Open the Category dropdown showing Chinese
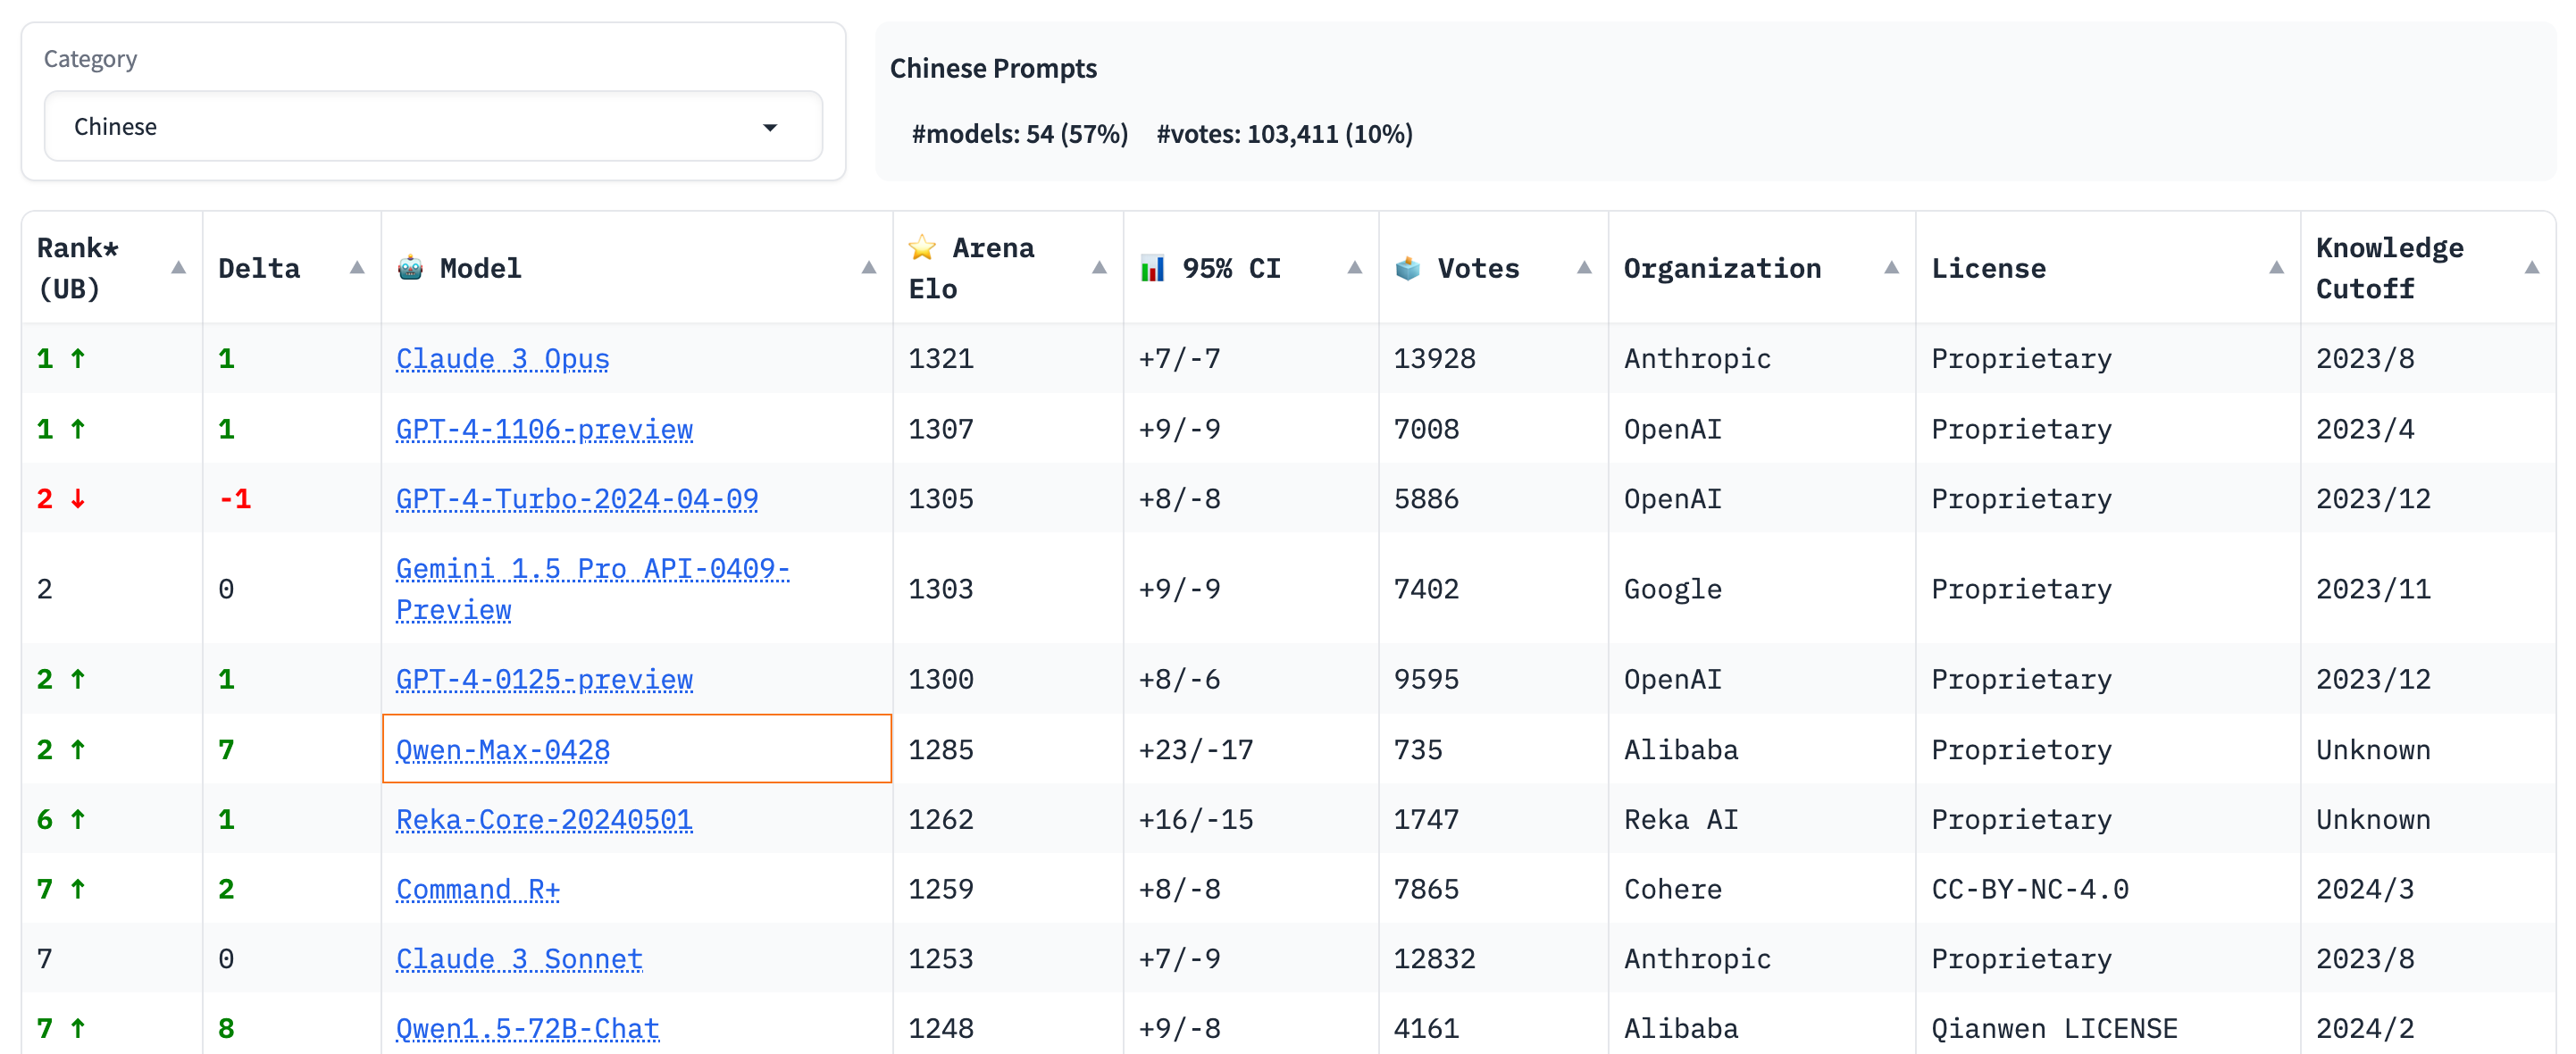This screenshot has height=1054, width=2576. tap(433, 127)
